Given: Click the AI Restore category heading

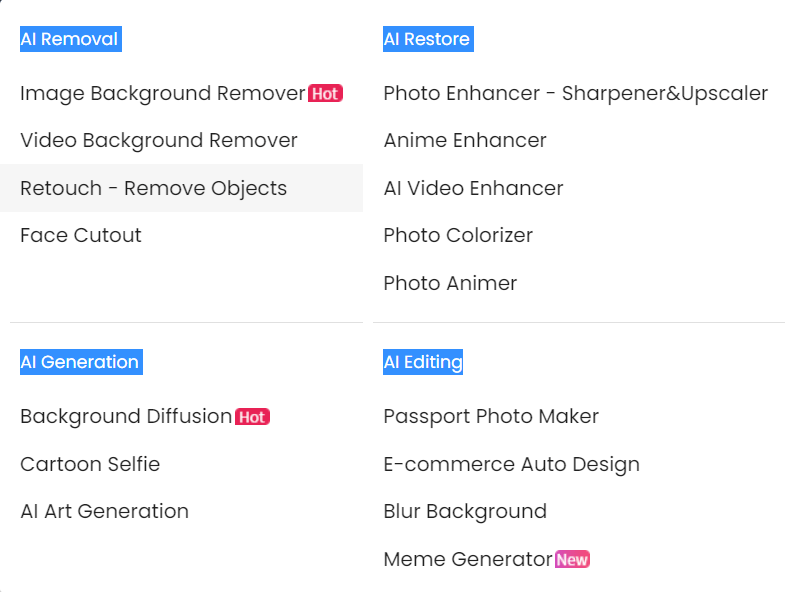Looking at the screenshot, I should 427,40.
